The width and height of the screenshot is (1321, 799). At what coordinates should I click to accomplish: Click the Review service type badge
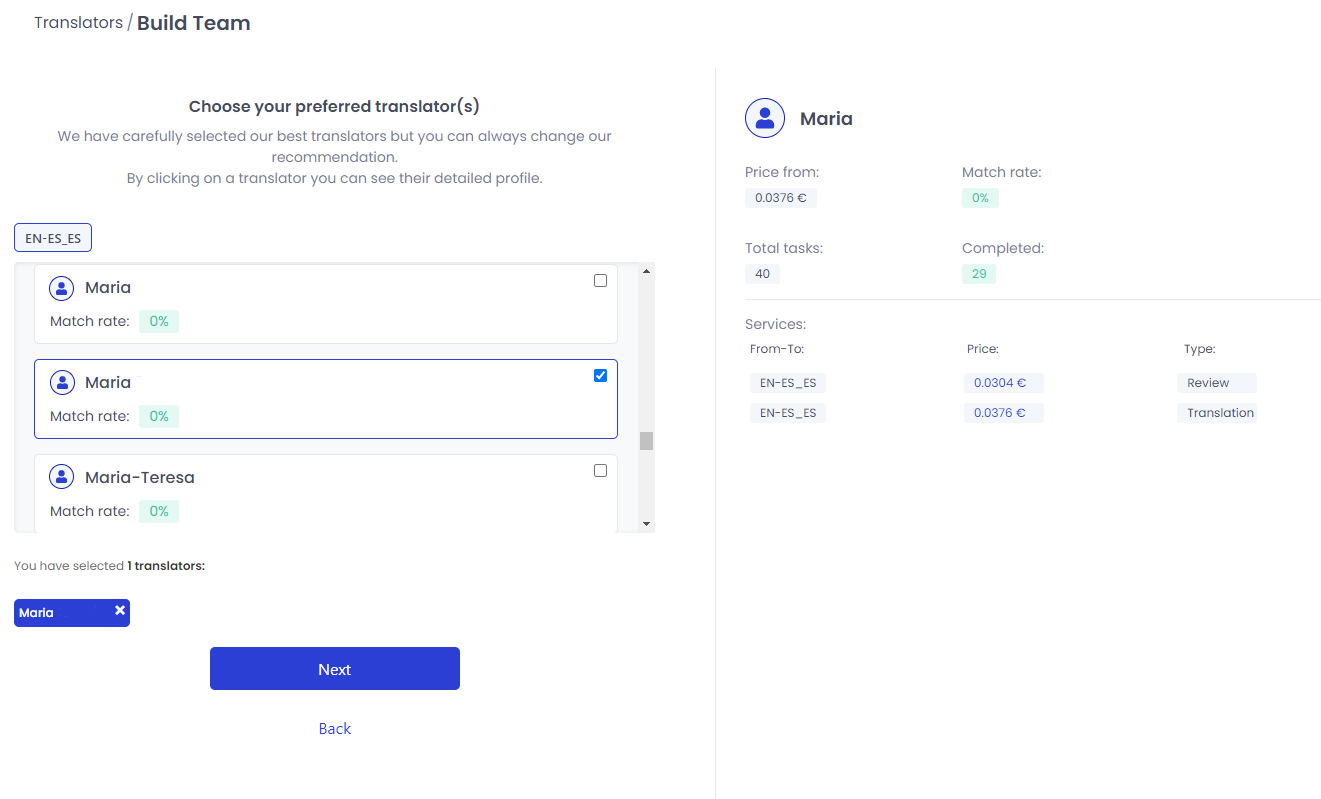(x=1215, y=383)
